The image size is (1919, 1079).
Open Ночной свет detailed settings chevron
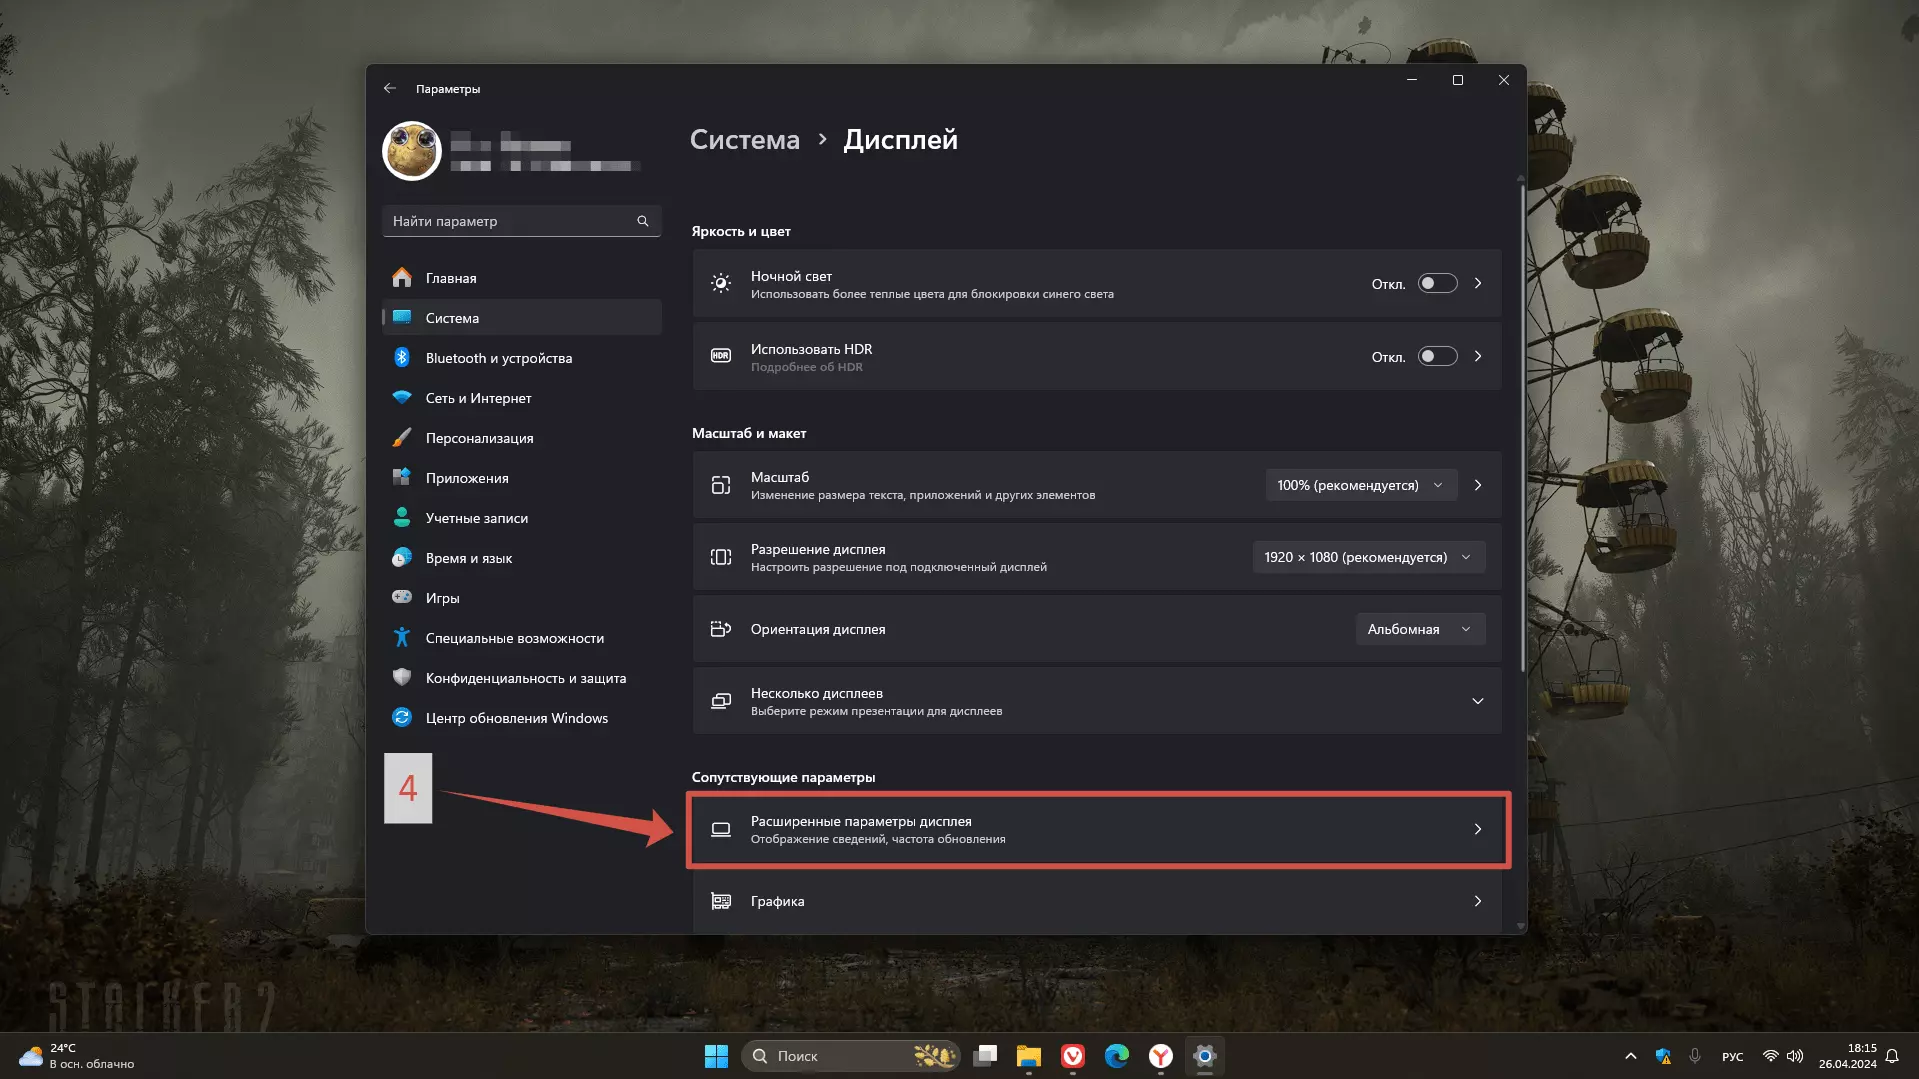(1478, 284)
